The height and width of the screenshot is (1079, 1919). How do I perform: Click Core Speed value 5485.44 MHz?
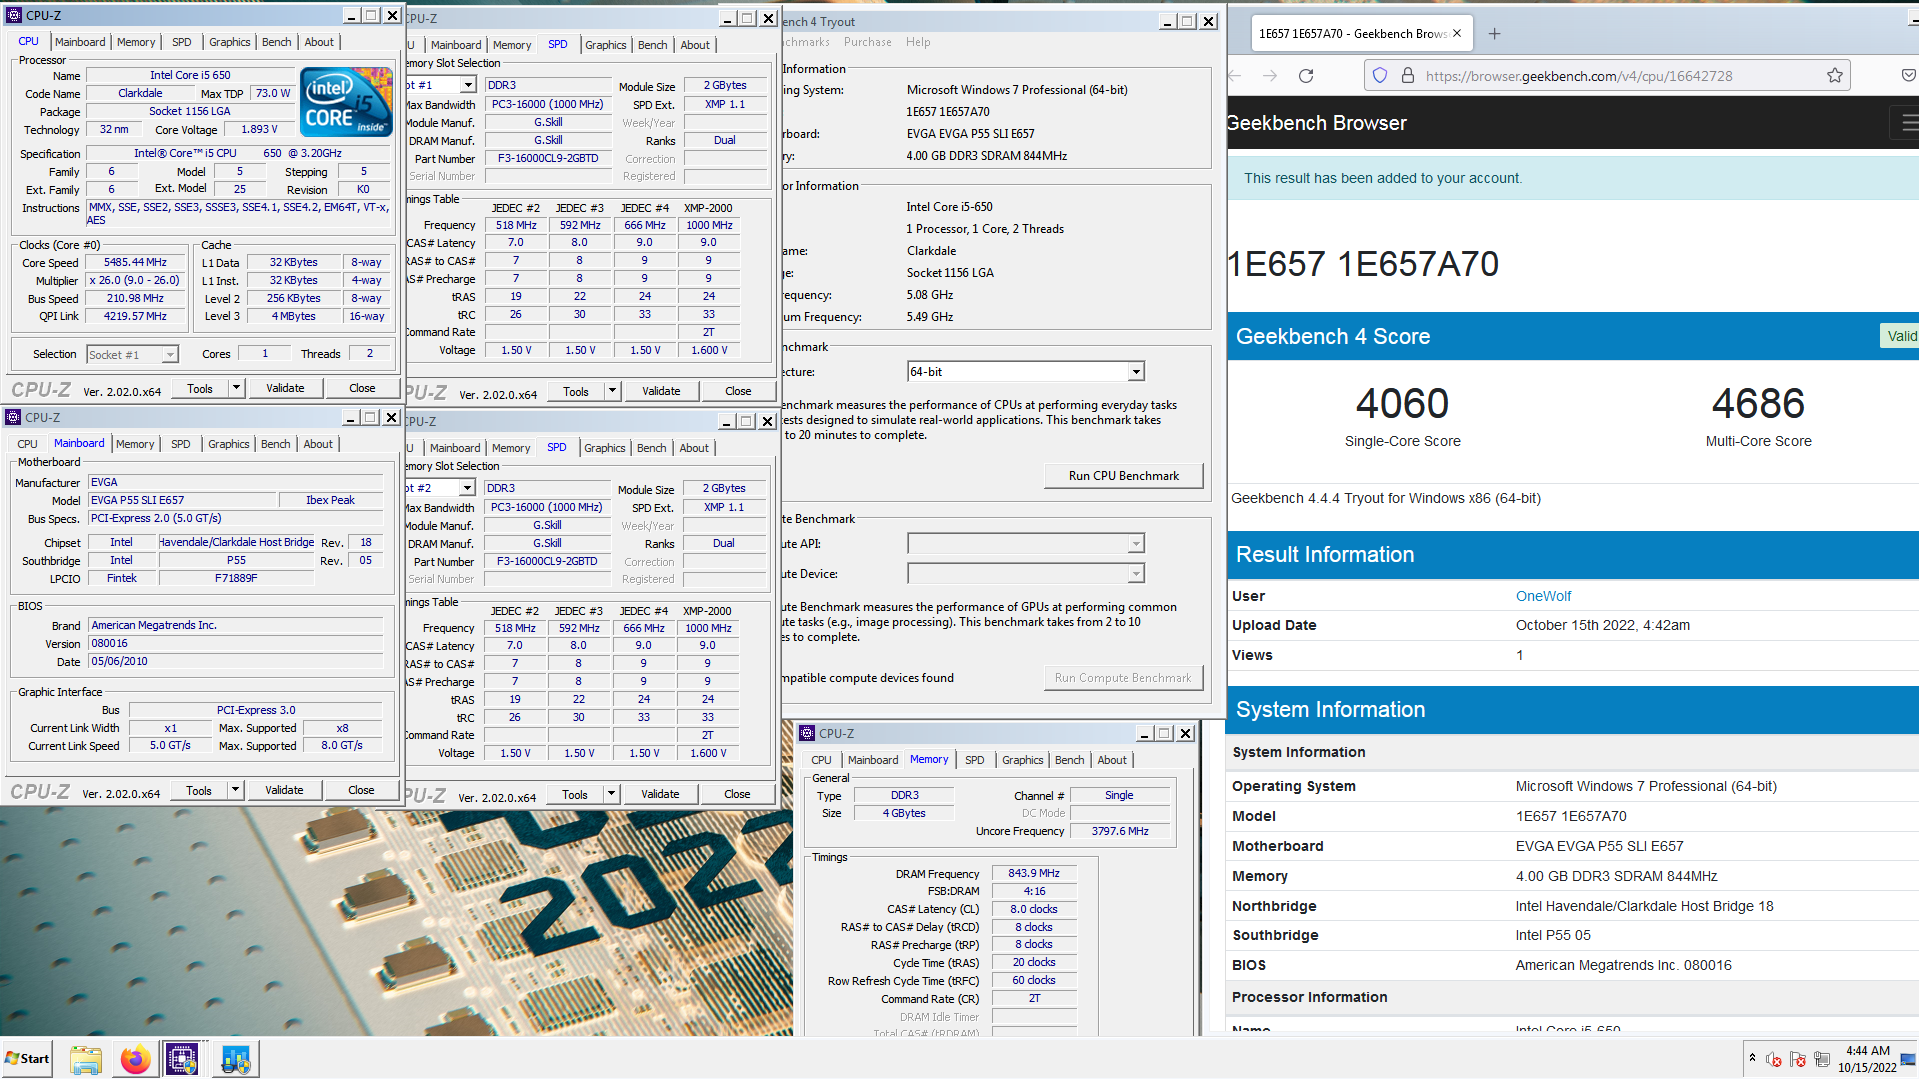(136, 263)
